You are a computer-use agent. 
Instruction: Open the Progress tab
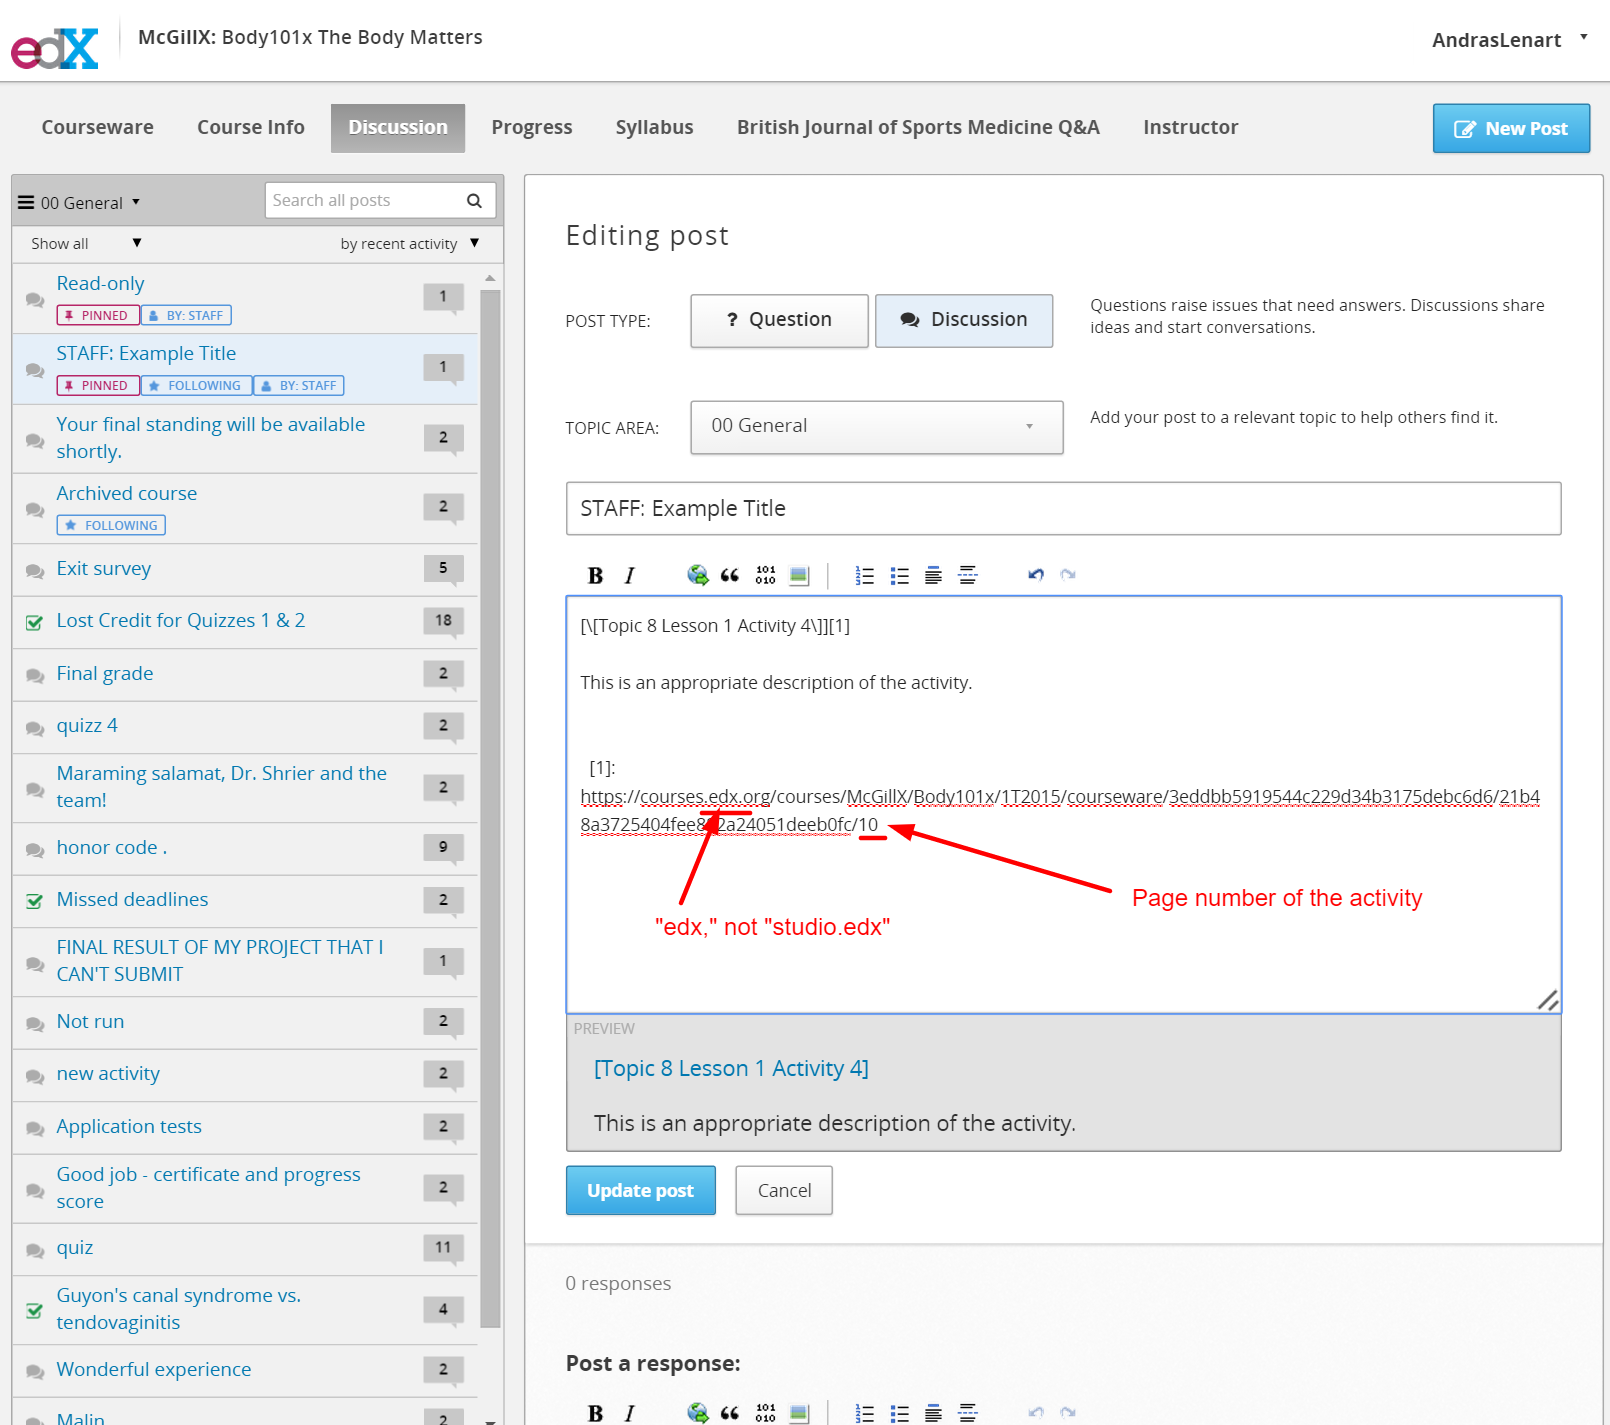pyautogui.click(x=532, y=127)
